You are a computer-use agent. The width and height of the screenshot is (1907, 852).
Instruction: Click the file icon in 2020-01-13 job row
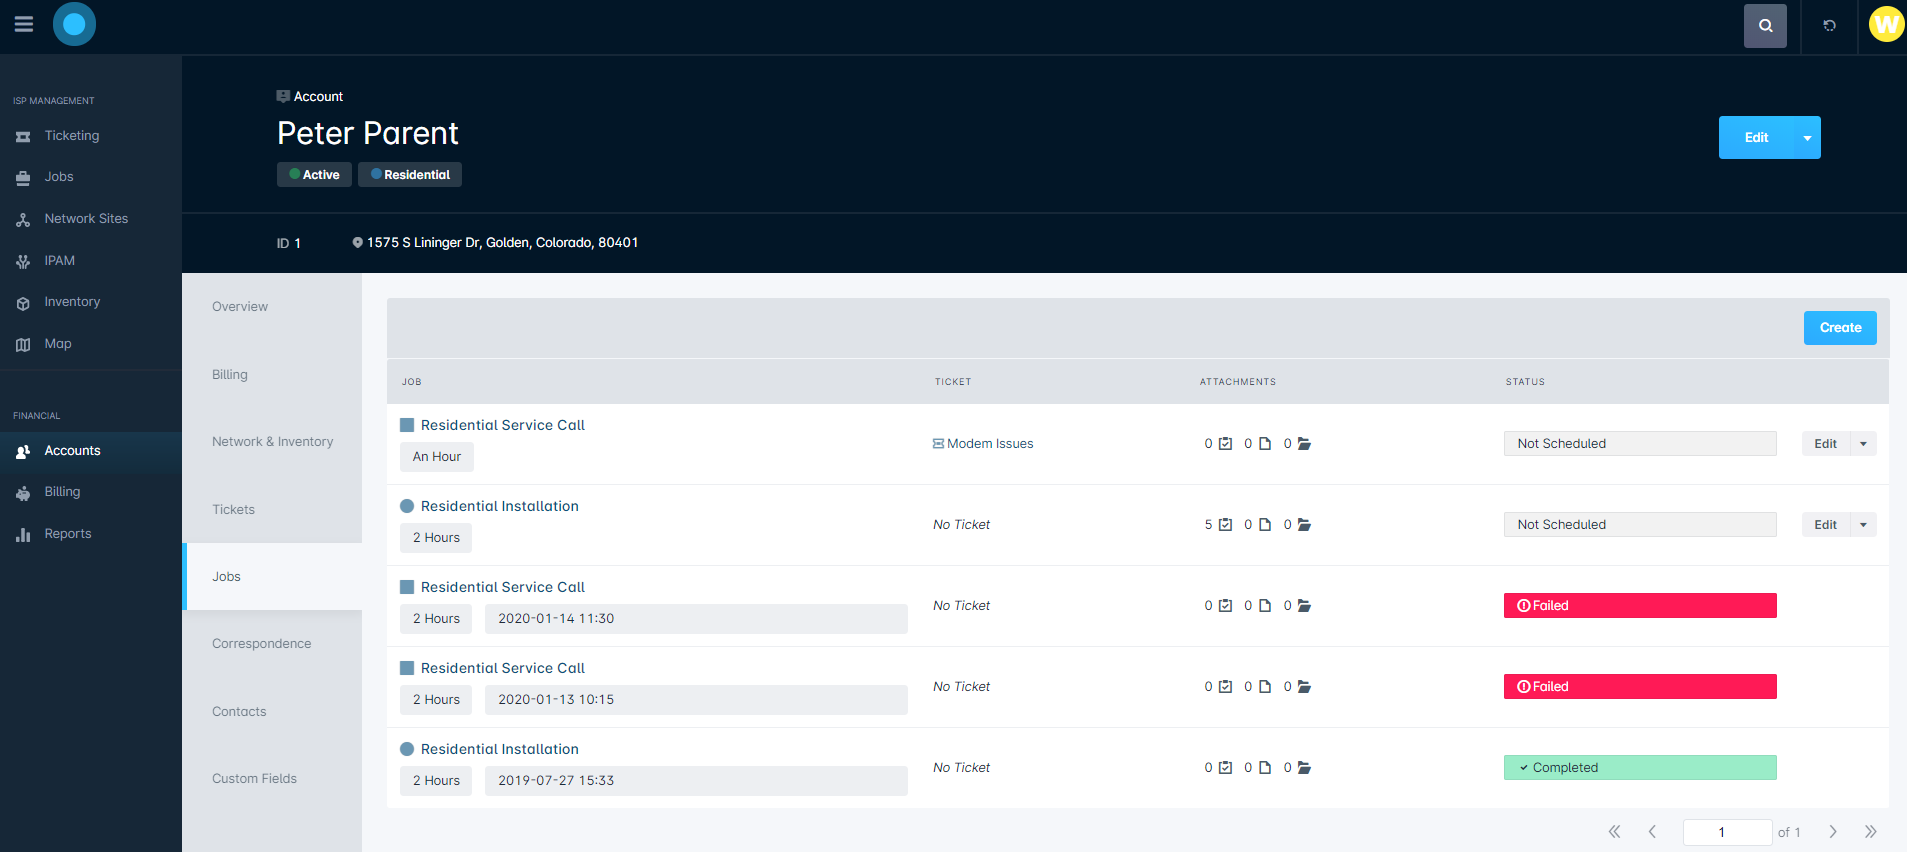point(1265,687)
